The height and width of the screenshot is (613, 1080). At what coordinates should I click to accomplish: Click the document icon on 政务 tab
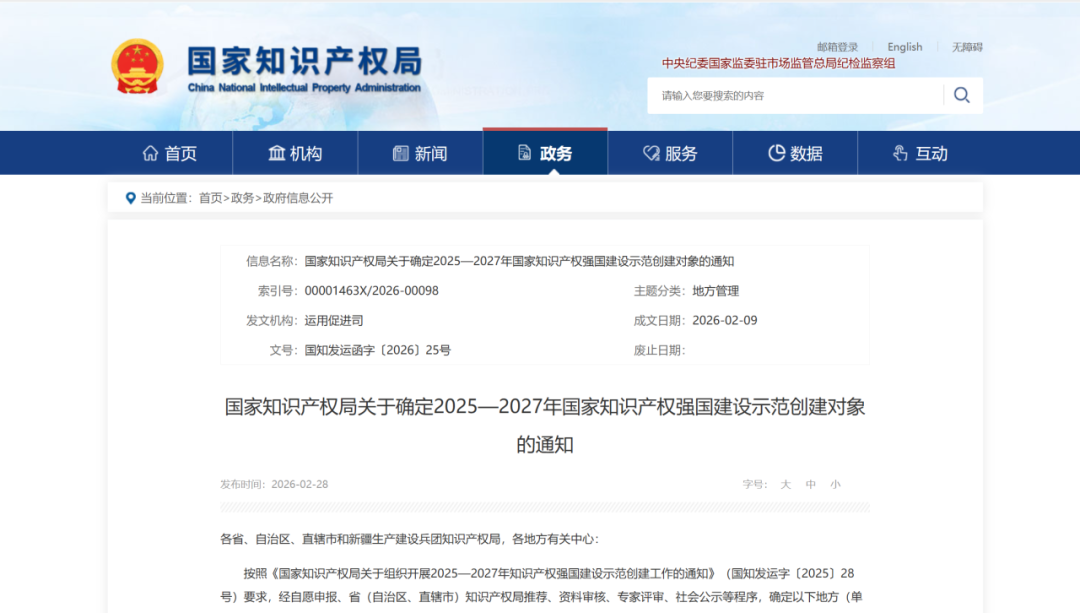(522, 152)
